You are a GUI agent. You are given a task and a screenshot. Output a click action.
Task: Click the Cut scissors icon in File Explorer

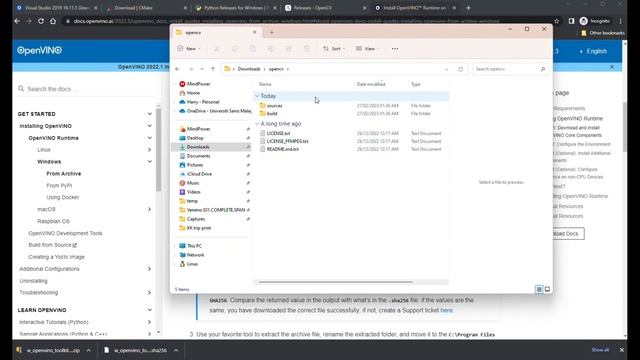217,49
